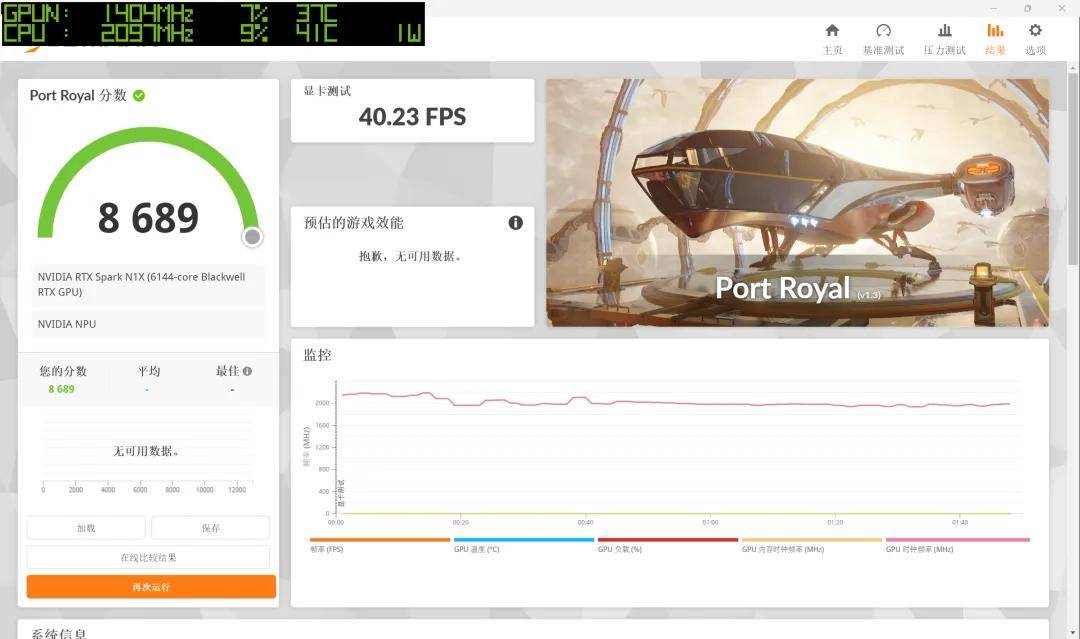Click the options gear icon
1080x639 pixels.
pos(1035,30)
